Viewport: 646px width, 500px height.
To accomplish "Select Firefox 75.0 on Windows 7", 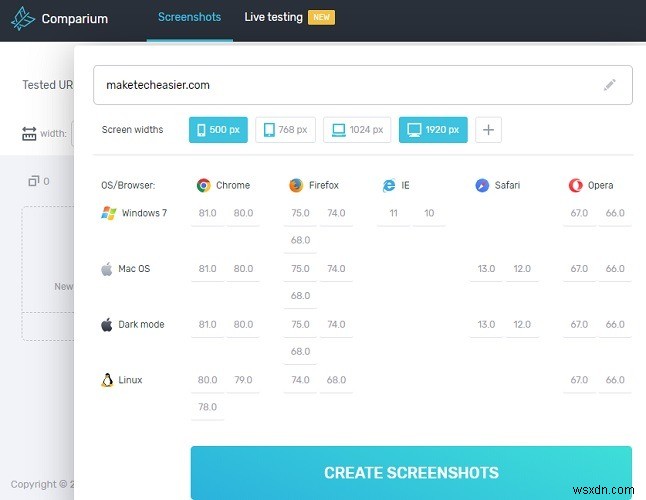I will [300, 213].
